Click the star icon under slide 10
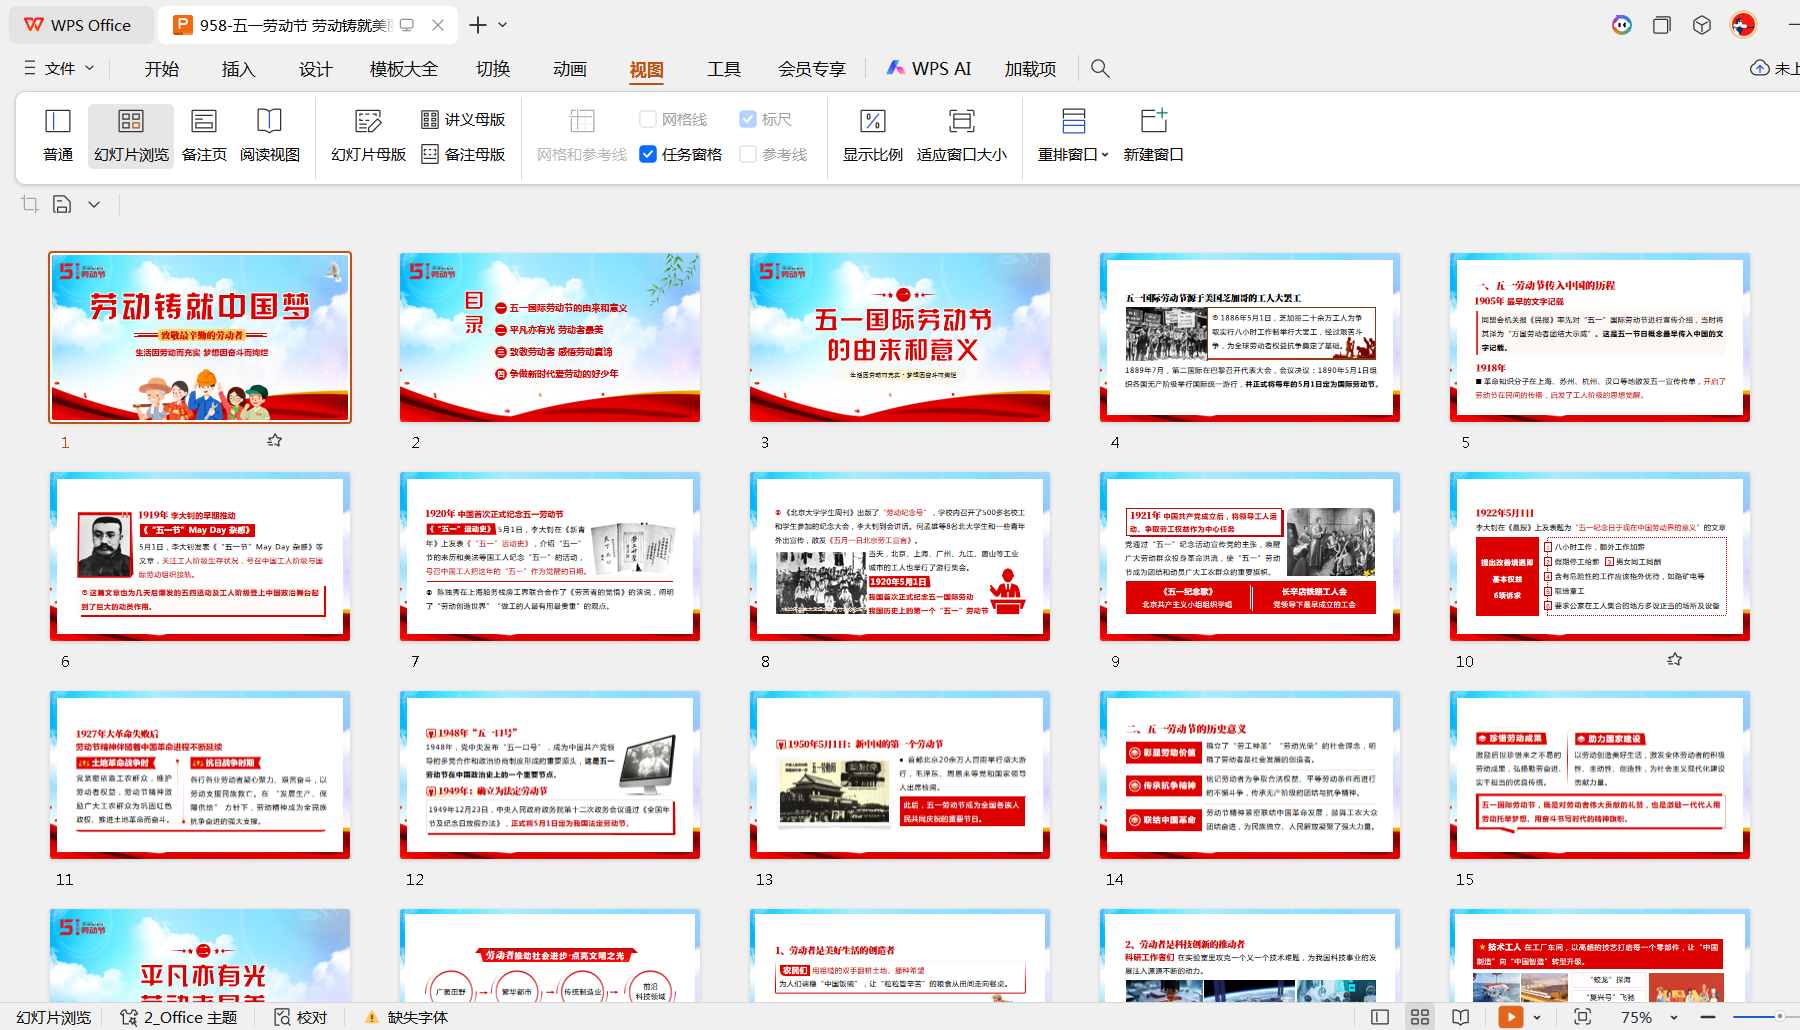 (1674, 659)
